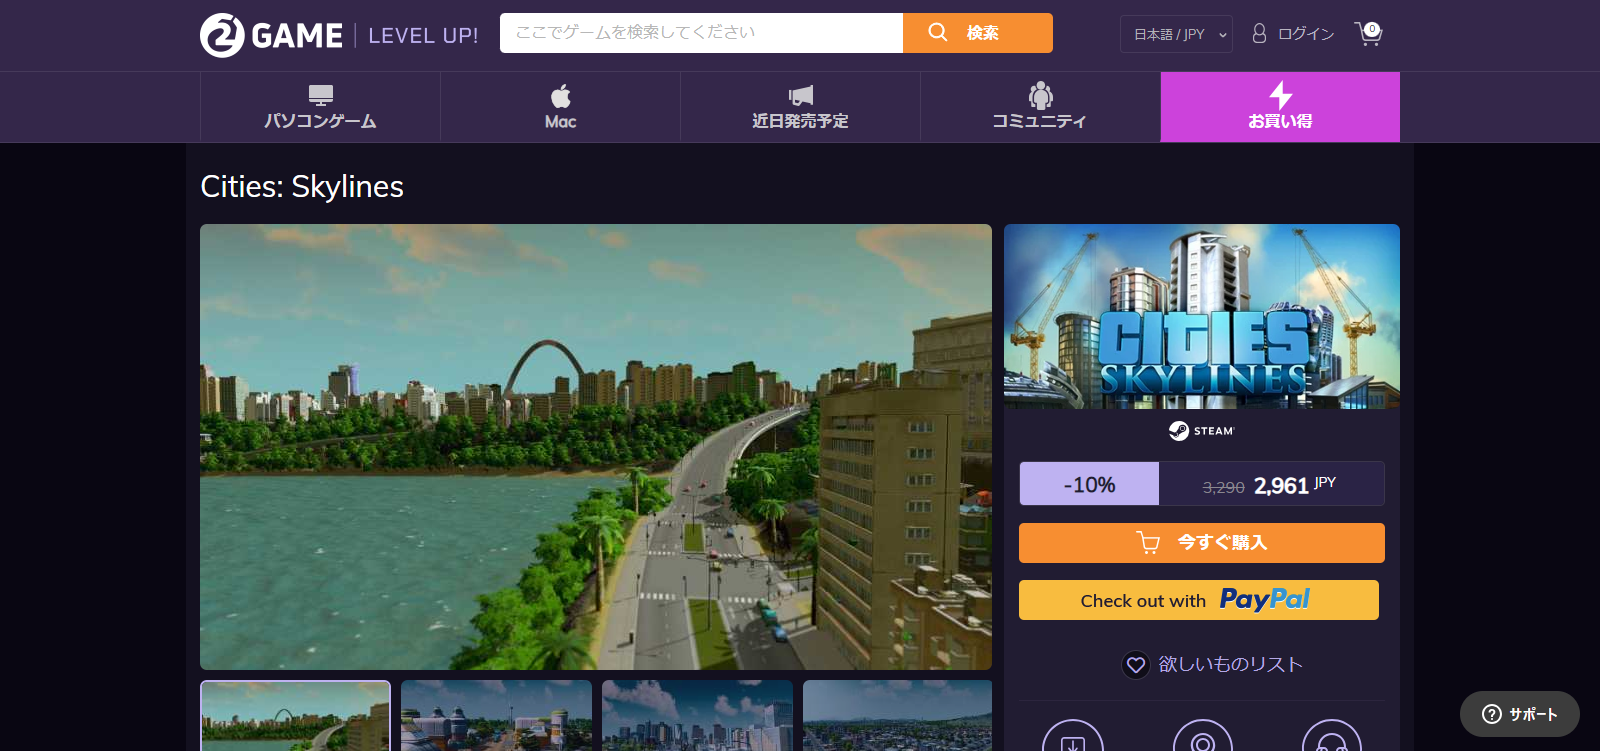Click the wishlist heart icon
Image resolution: width=1600 pixels, height=751 pixels.
pyautogui.click(x=1135, y=665)
